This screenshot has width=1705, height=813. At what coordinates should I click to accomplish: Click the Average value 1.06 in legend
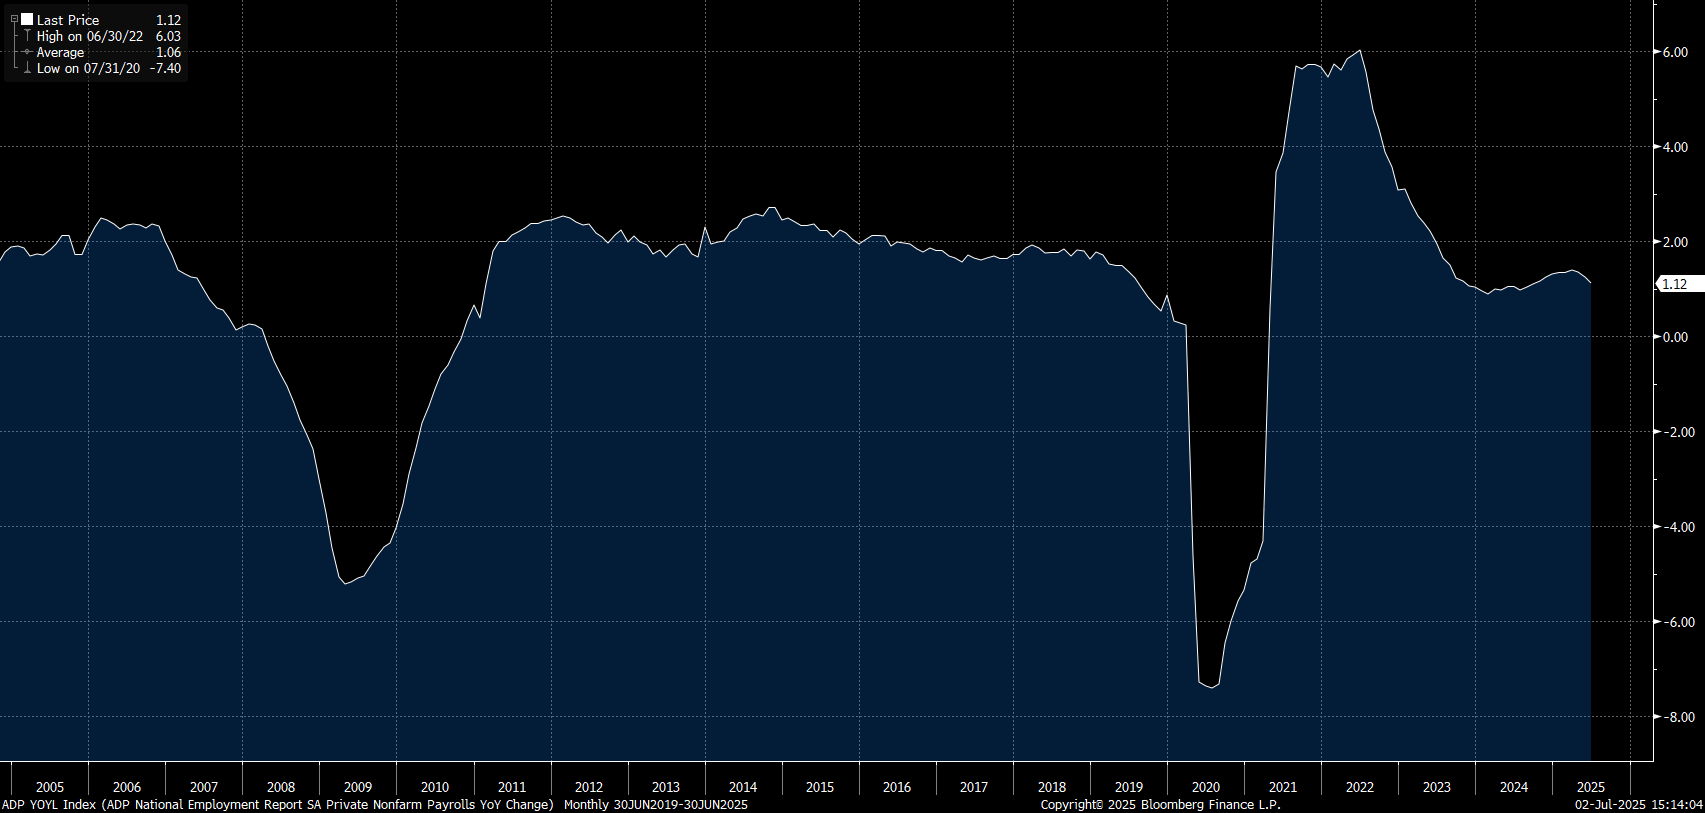(x=168, y=52)
